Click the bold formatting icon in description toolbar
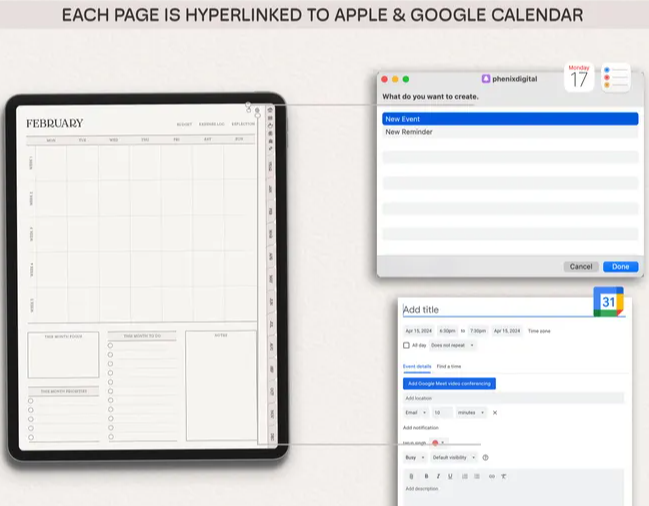Image resolution: width=649 pixels, height=506 pixels. point(426,476)
